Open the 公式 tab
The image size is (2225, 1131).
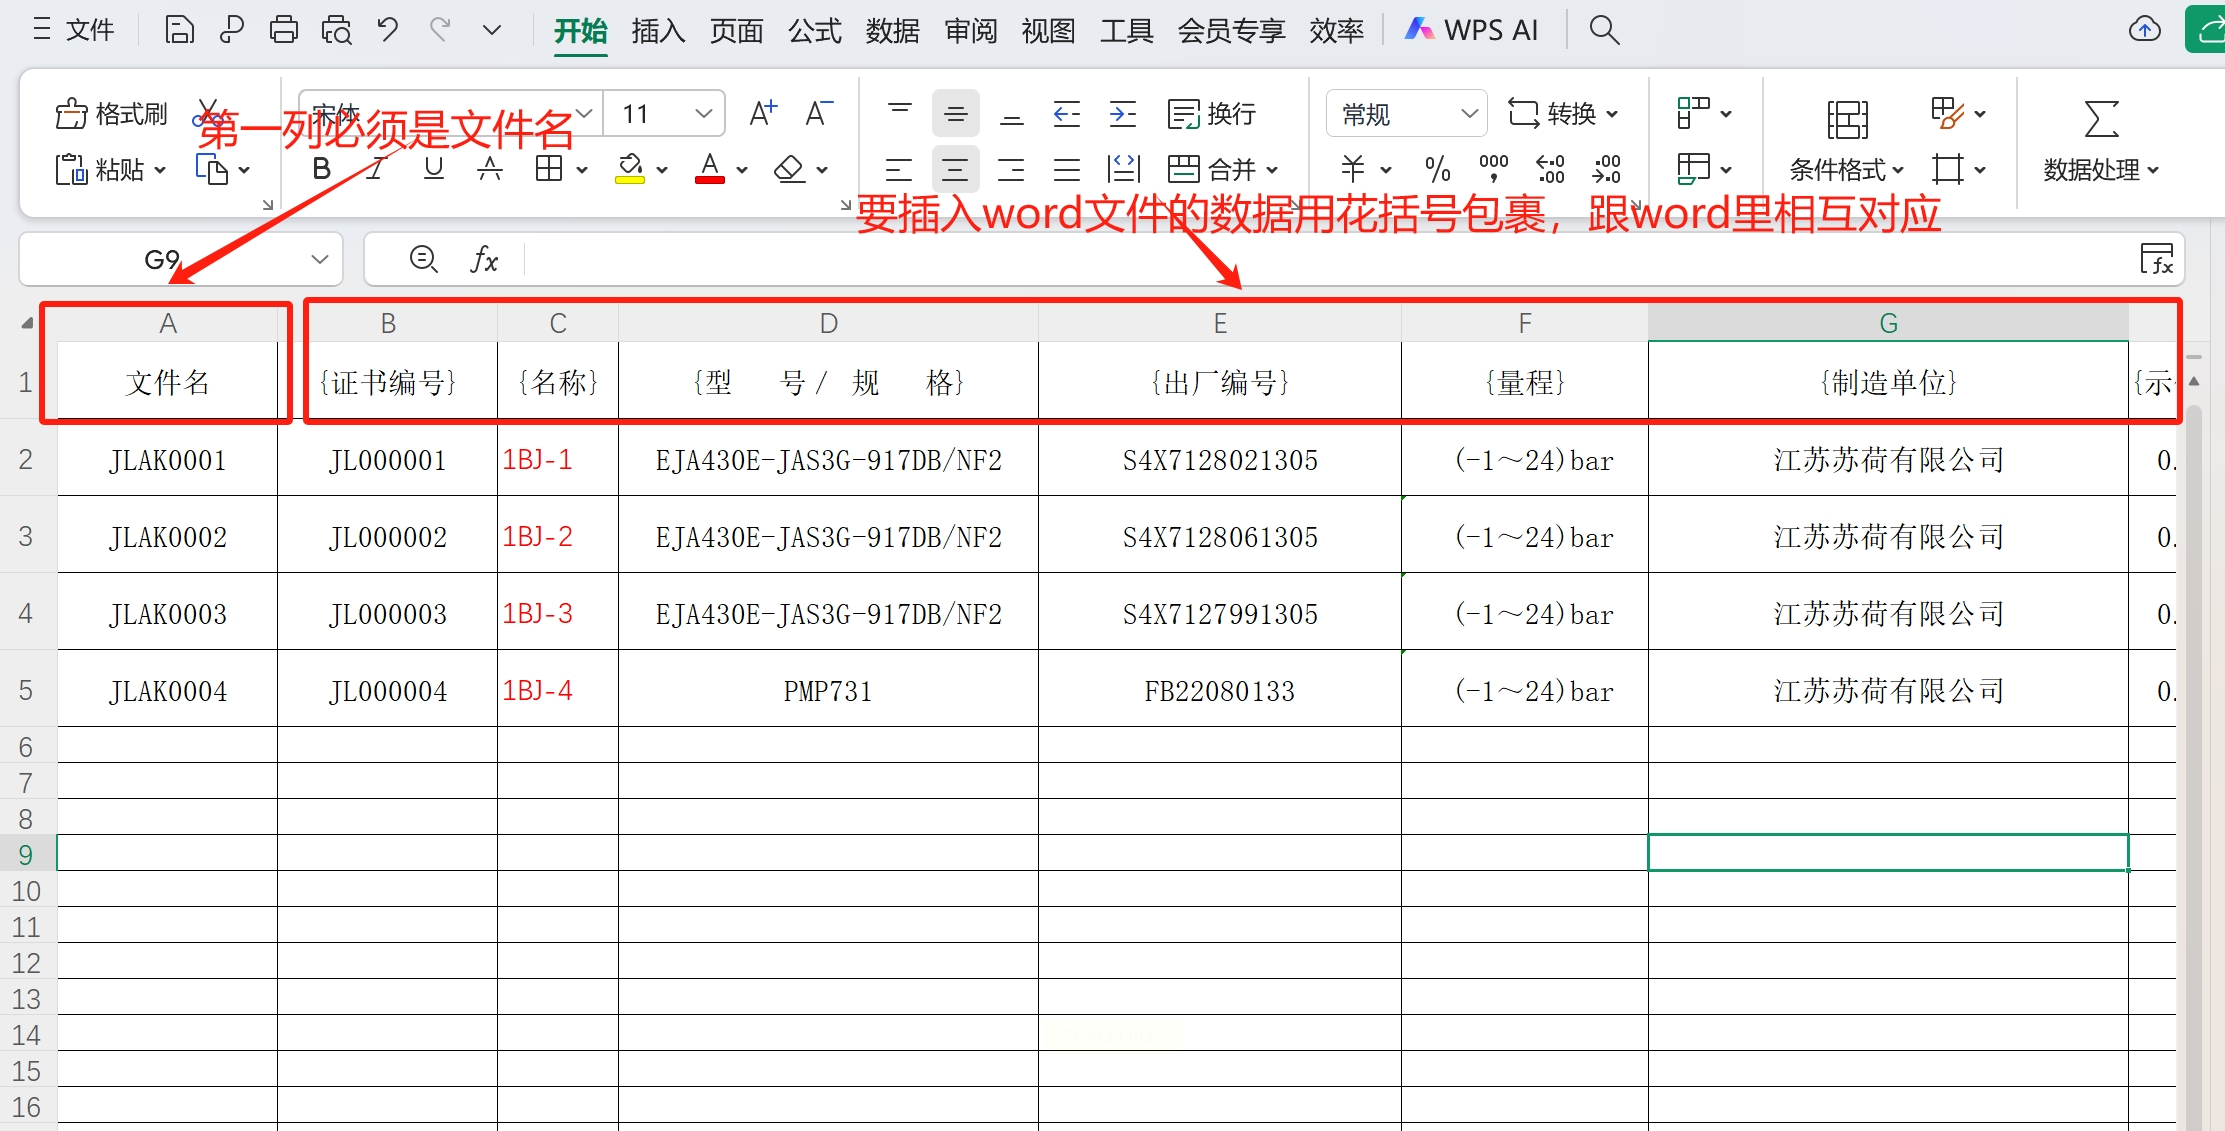pos(815,31)
